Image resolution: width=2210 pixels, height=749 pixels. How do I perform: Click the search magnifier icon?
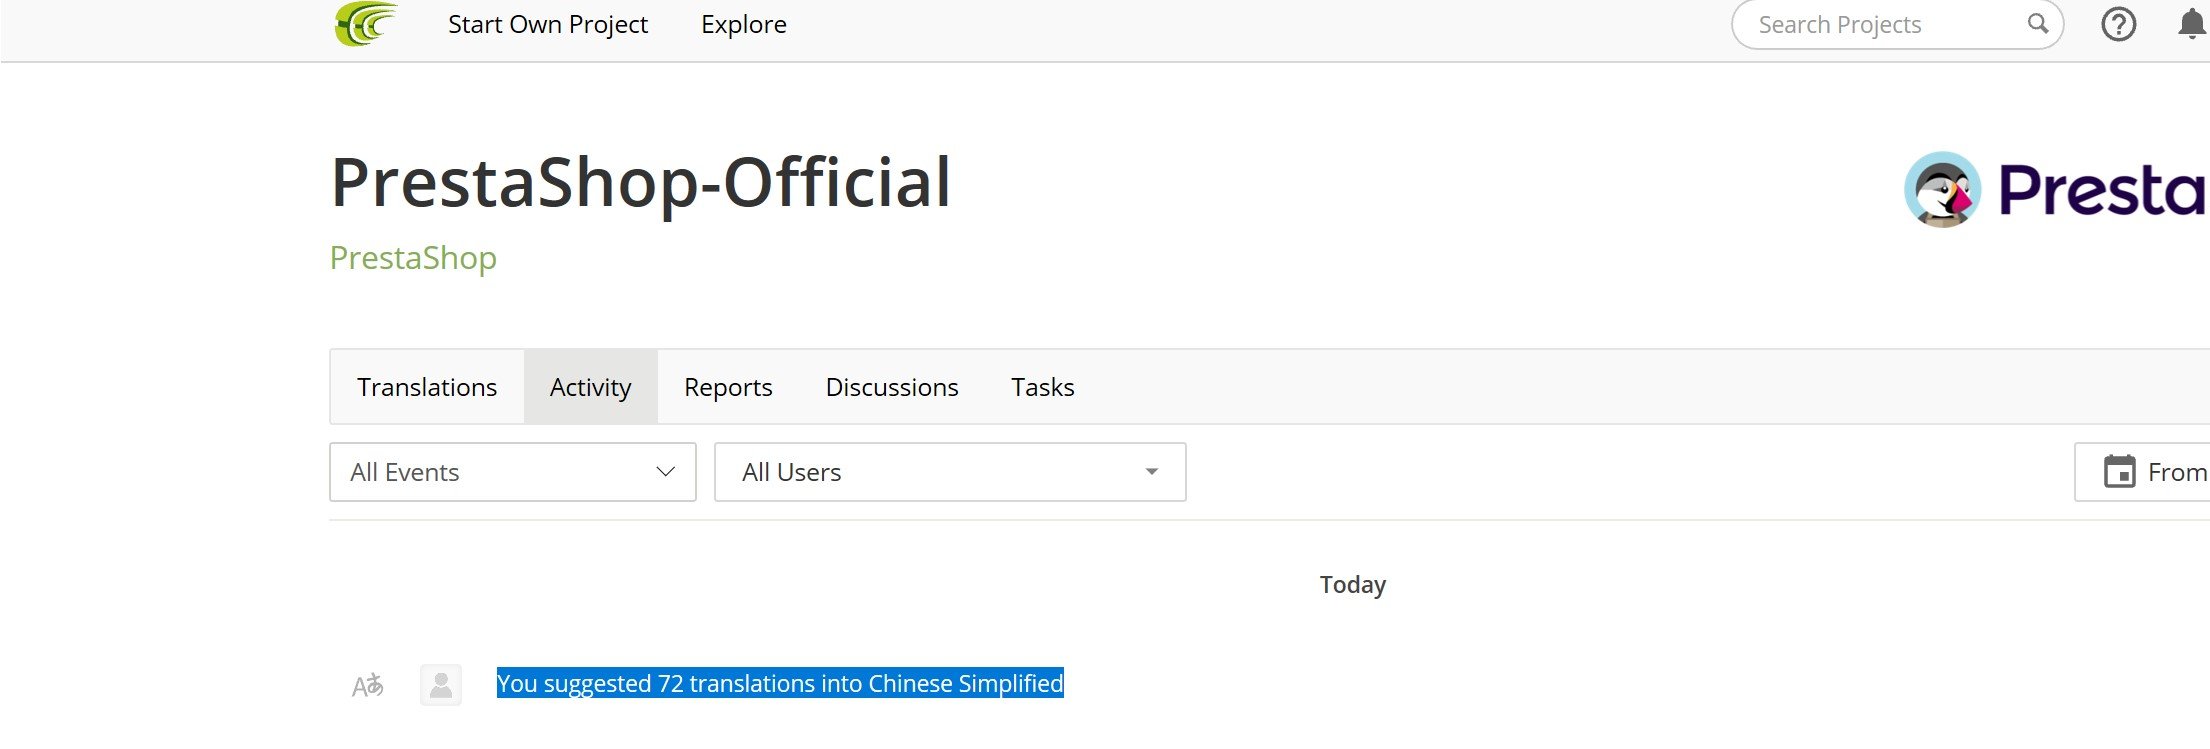pos(2037,24)
